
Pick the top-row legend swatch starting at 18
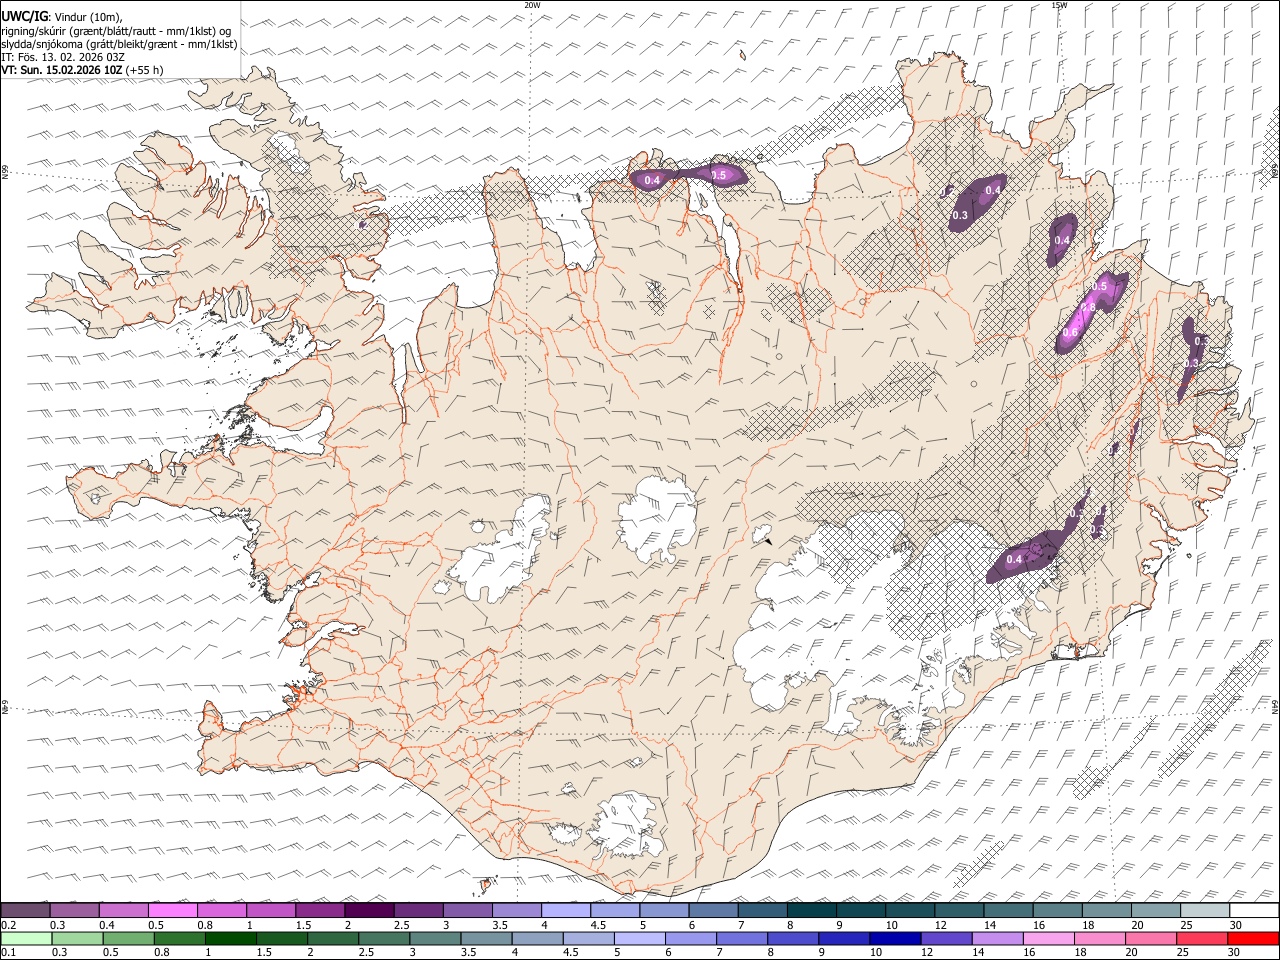pos(1106,910)
